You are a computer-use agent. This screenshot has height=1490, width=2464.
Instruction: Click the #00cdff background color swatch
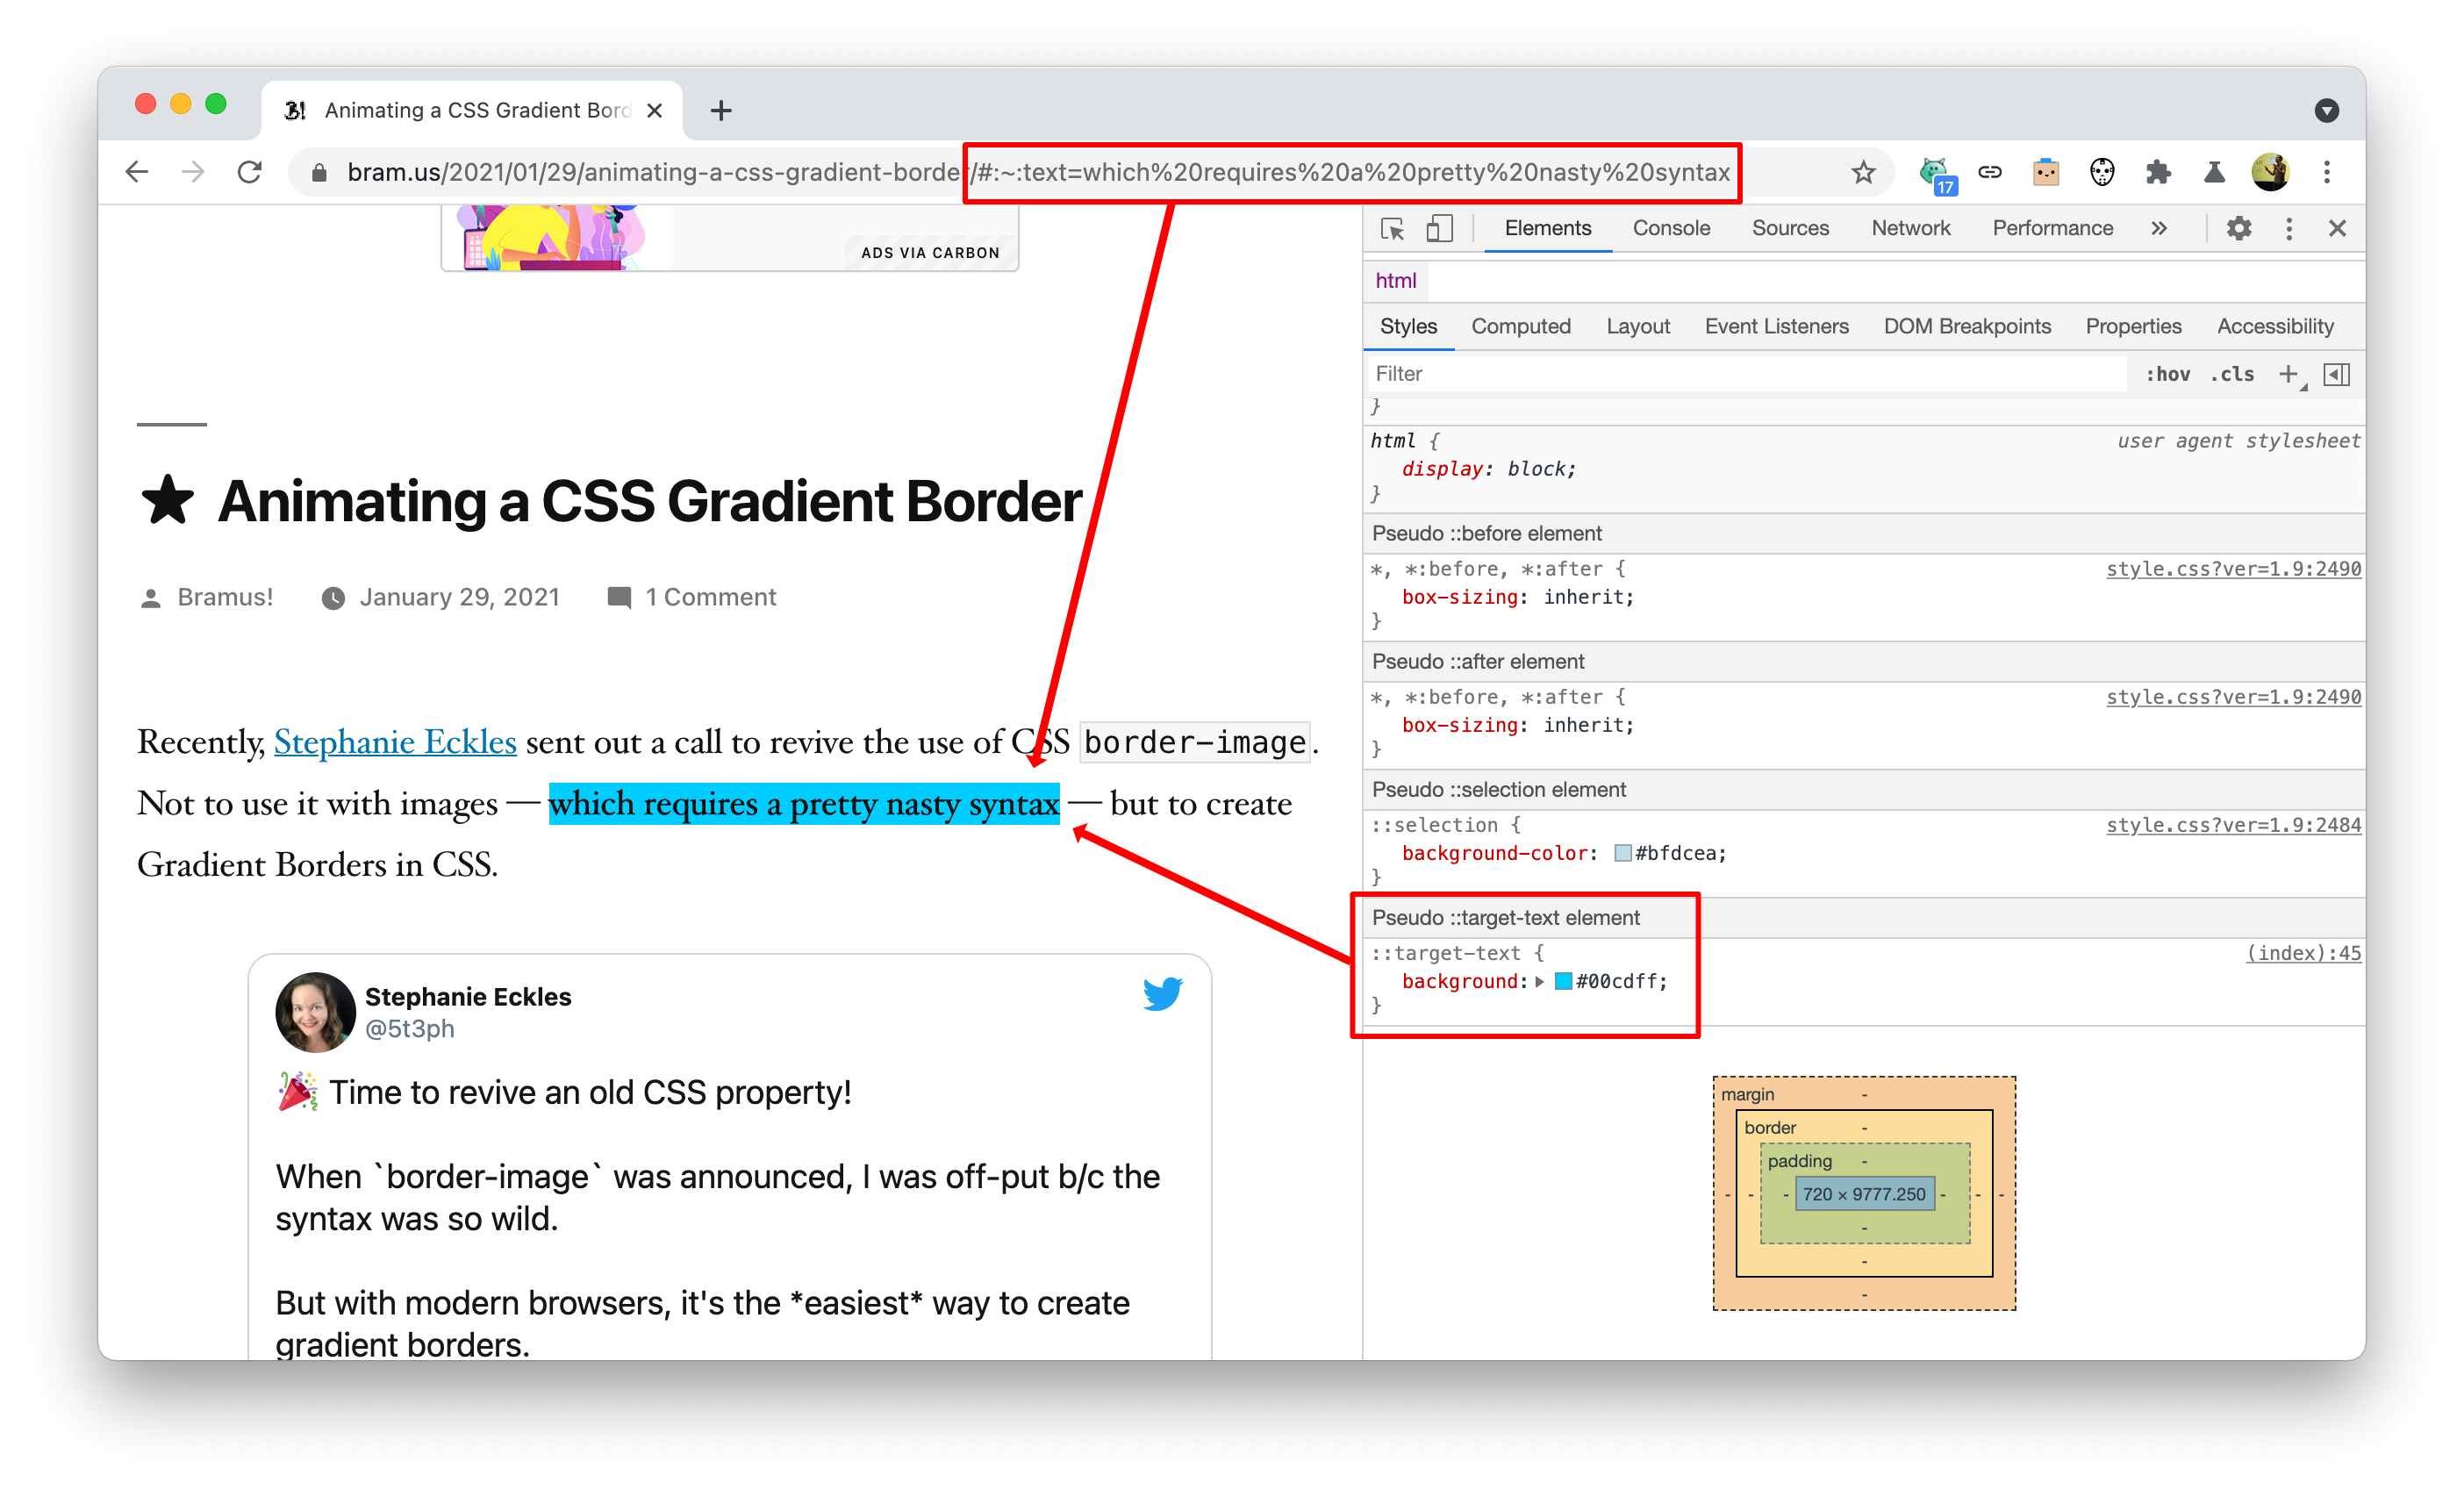click(x=1563, y=982)
